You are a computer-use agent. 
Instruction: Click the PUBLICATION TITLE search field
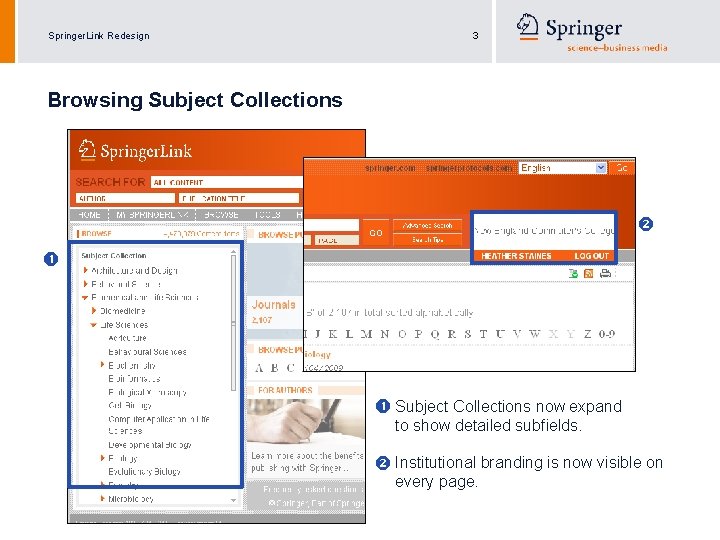[x=239, y=198]
